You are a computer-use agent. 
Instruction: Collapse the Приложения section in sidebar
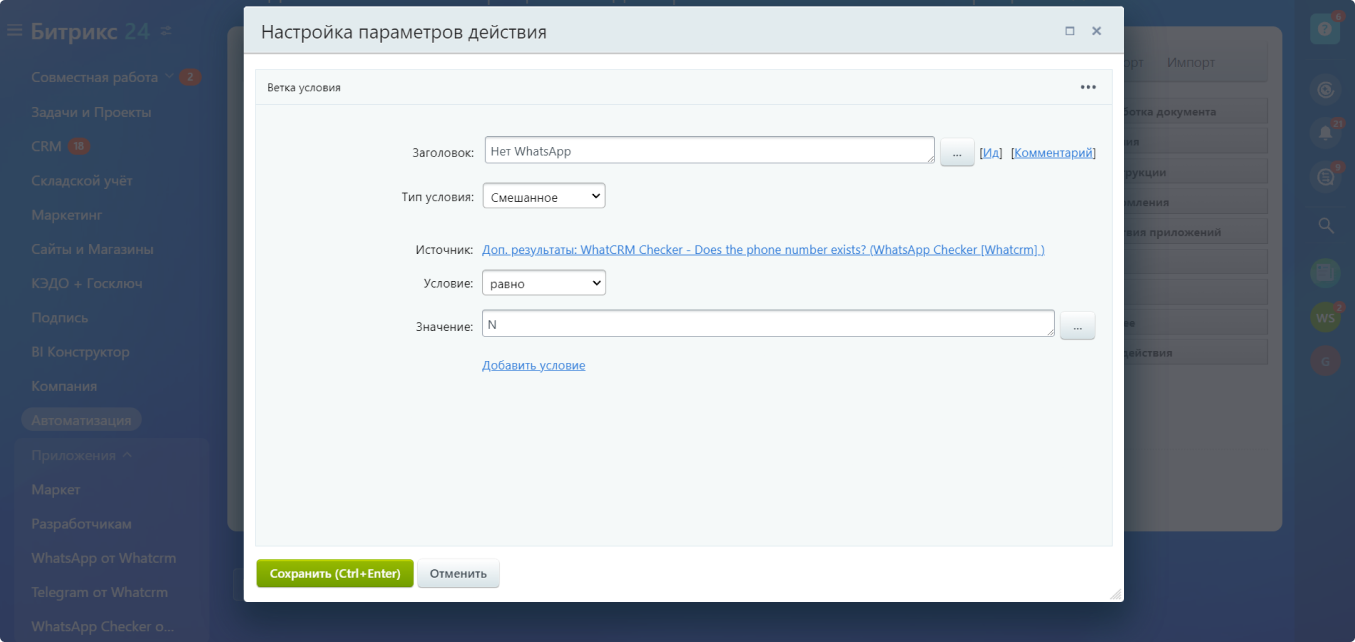(126, 455)
